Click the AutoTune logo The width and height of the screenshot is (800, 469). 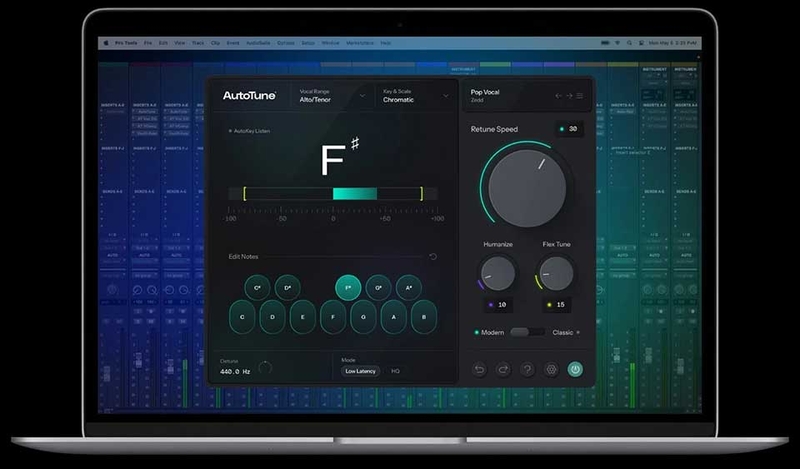pyautogui.click(x=249, y=95)
